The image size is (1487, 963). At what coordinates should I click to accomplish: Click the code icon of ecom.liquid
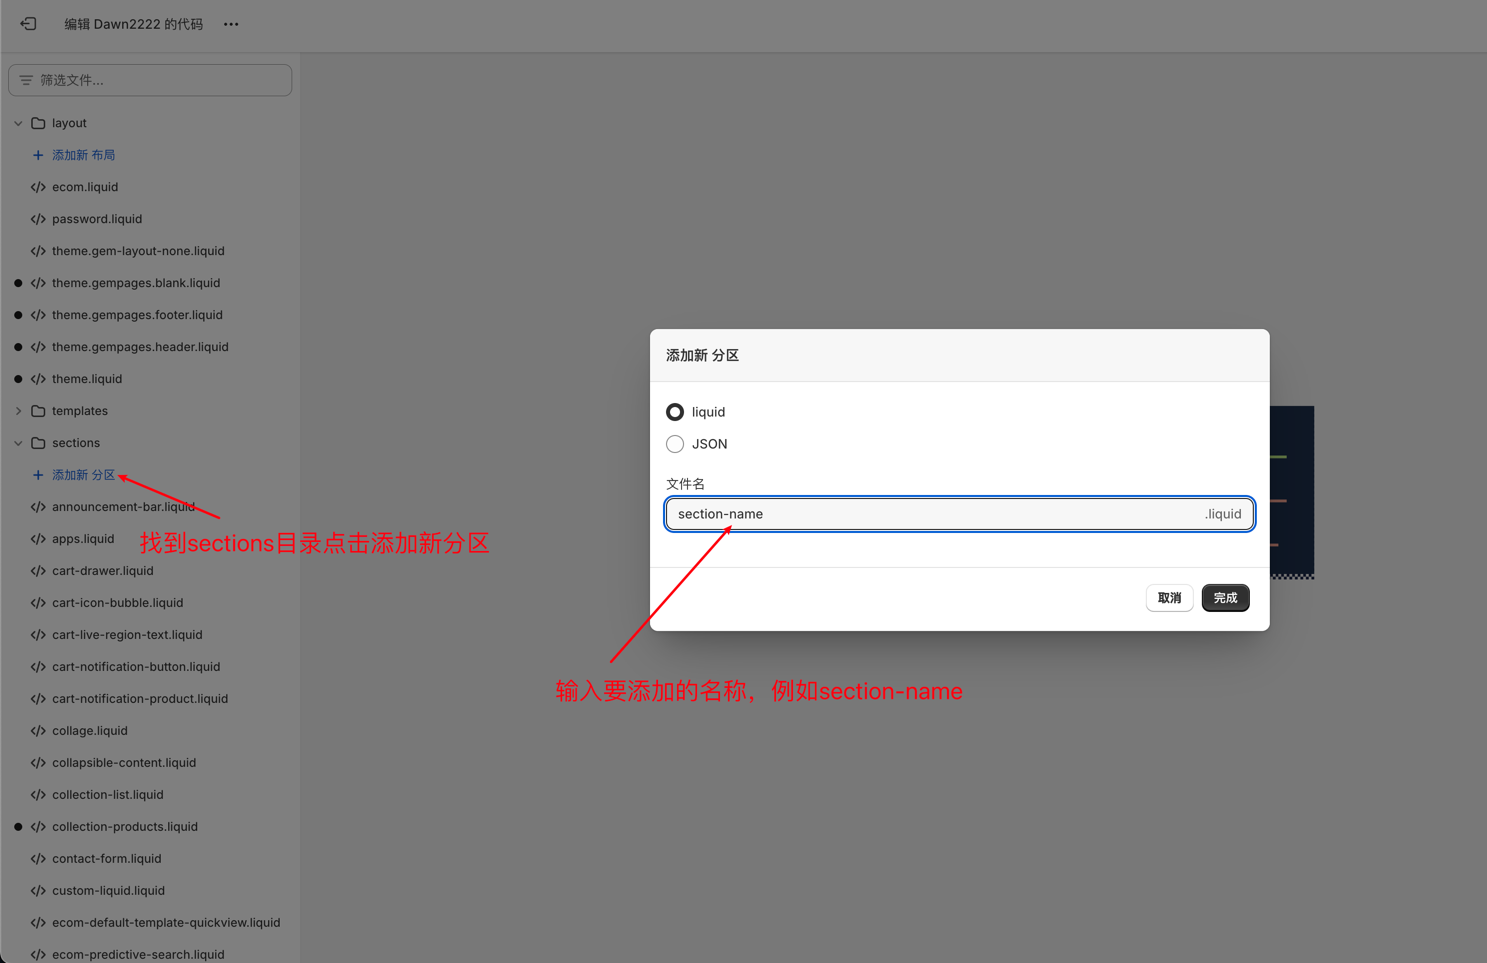(x=38, y=187)
